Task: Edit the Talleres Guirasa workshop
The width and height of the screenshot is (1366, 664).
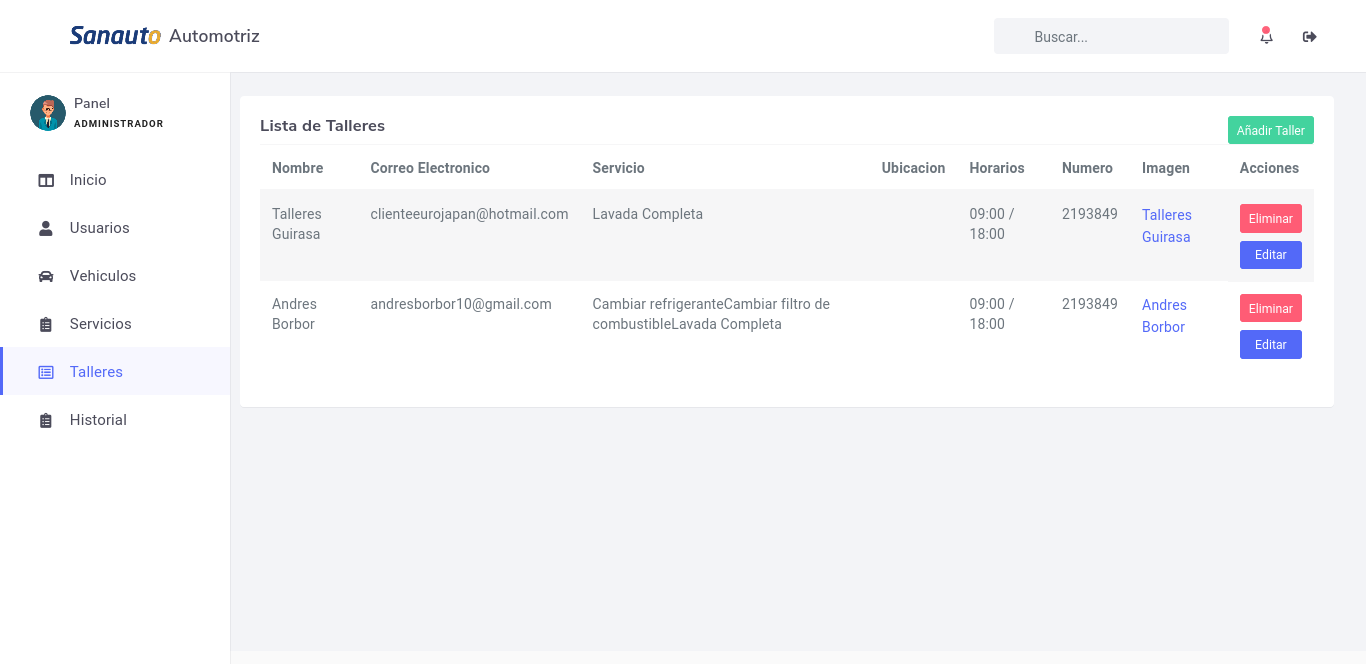Action: pyautogui.click(x=1270, y=254)
